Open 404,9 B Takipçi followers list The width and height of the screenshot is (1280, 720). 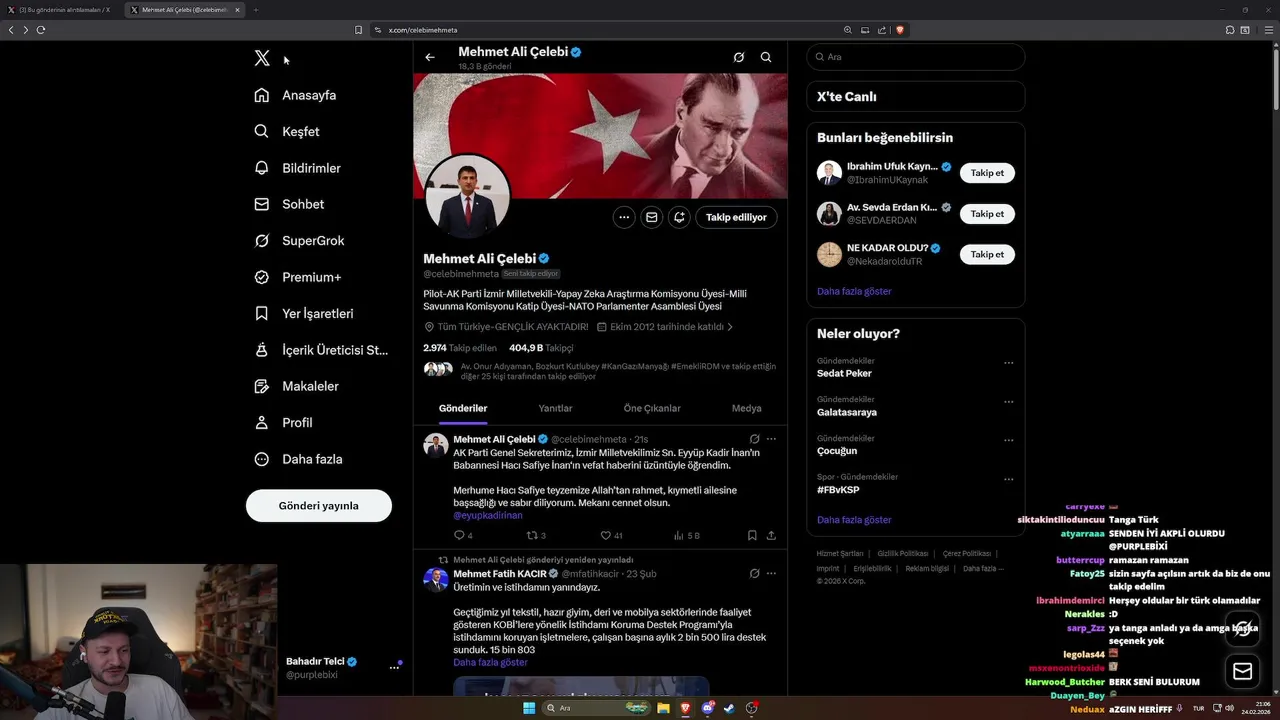tap(541, 348)
